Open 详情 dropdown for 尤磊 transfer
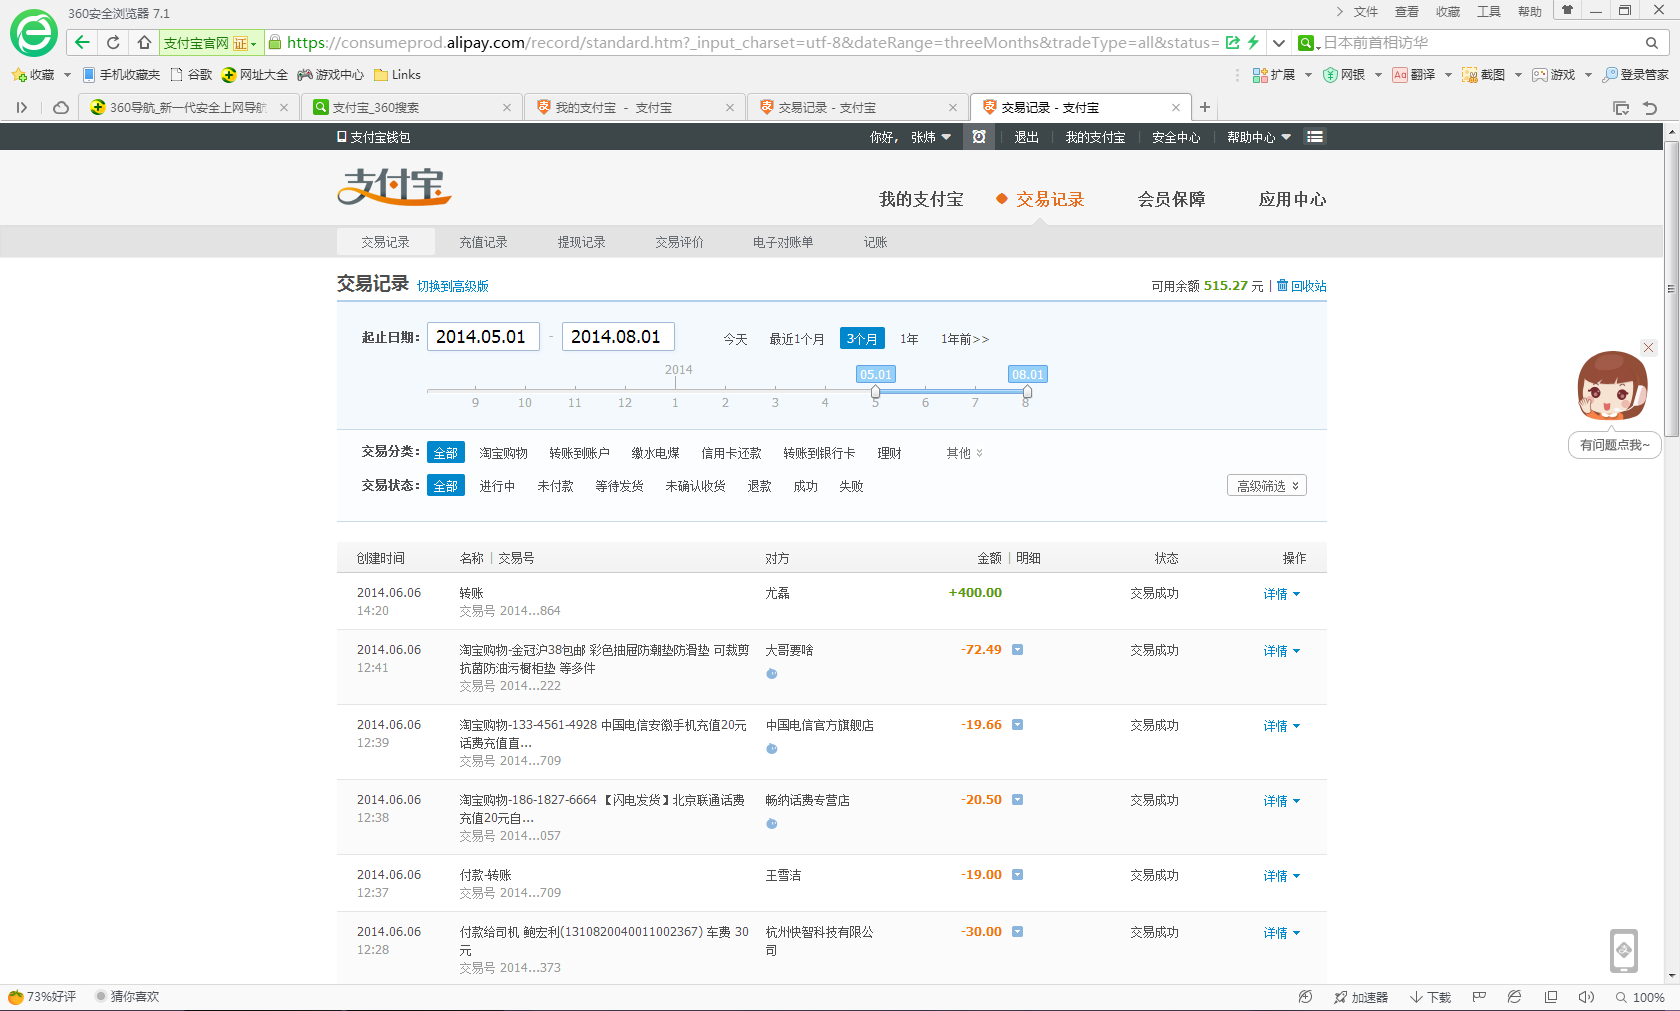Screen dimensions: 1680x1011 (1281, 594)
